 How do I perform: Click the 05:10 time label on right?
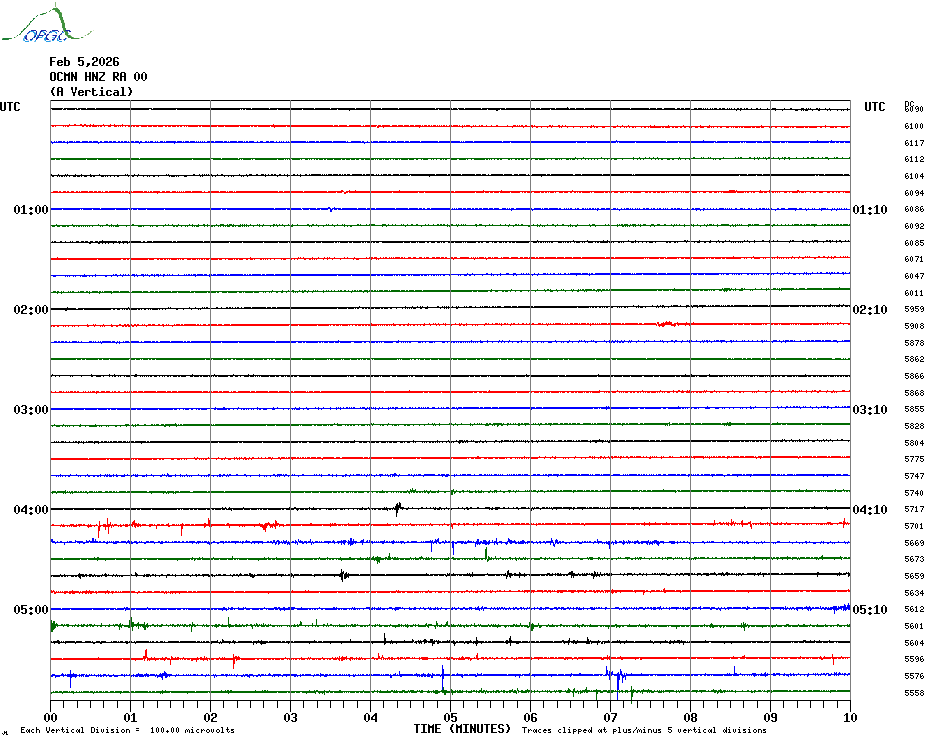coord(870,610)
